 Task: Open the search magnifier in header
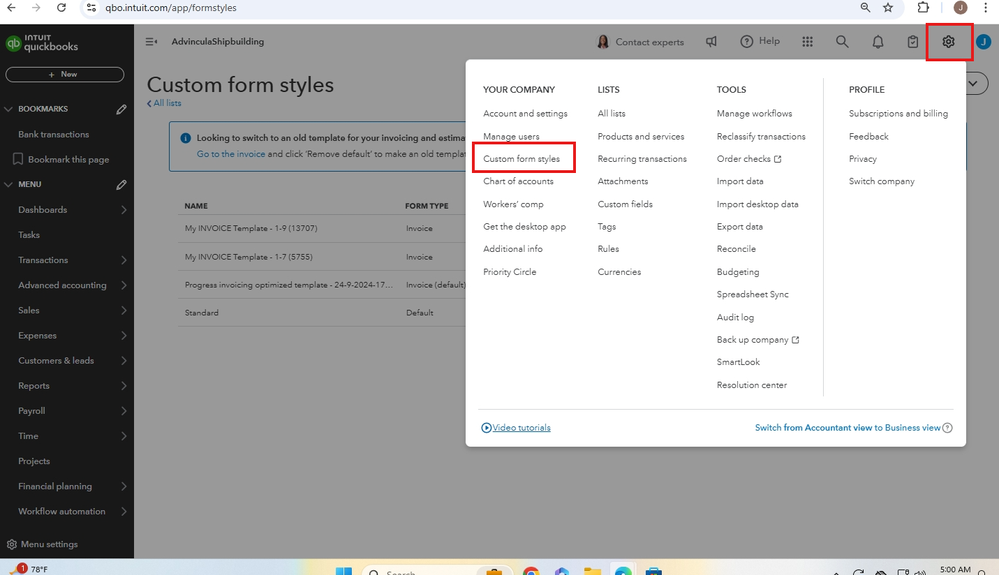tap(842, 42)
